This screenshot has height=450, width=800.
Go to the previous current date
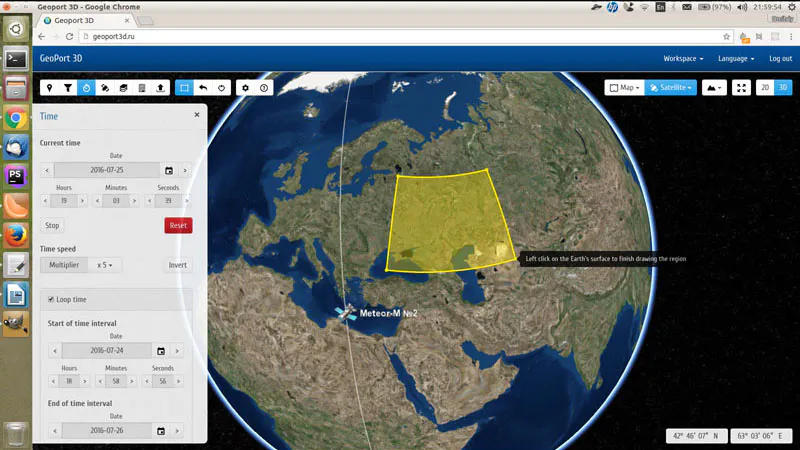point(47,170)
